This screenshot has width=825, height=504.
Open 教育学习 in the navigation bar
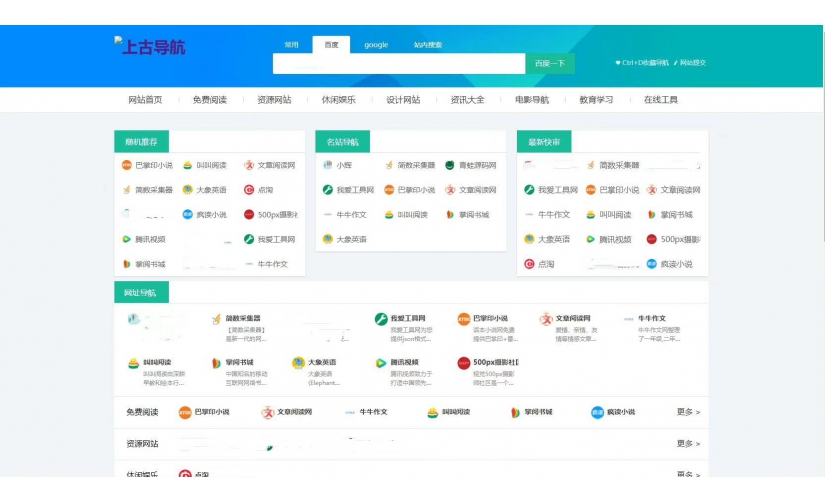pyautogui.click(x=596, y=99)
